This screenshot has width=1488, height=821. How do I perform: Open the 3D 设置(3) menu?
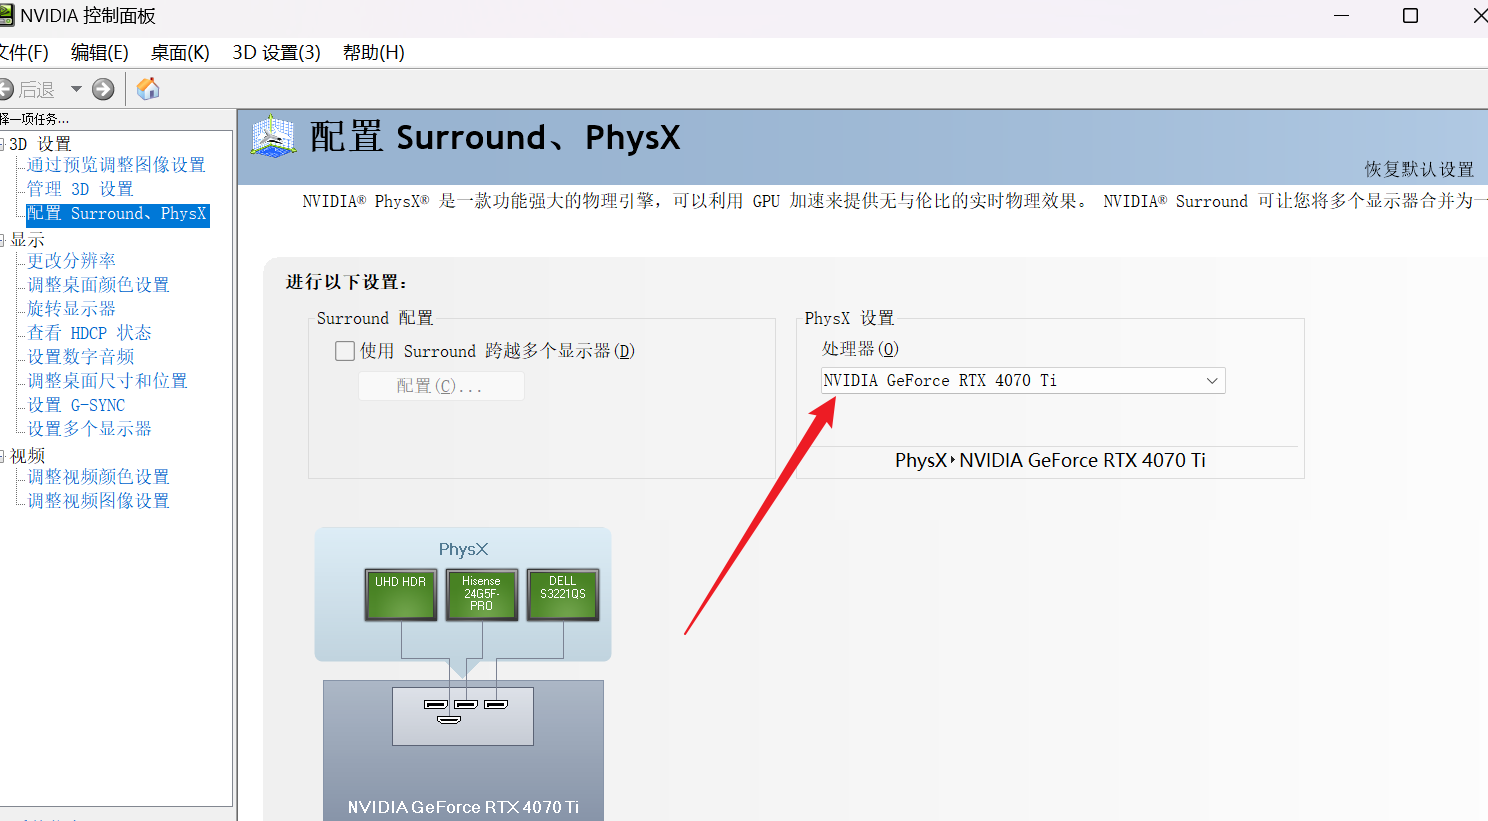click(x=277, y=52)
